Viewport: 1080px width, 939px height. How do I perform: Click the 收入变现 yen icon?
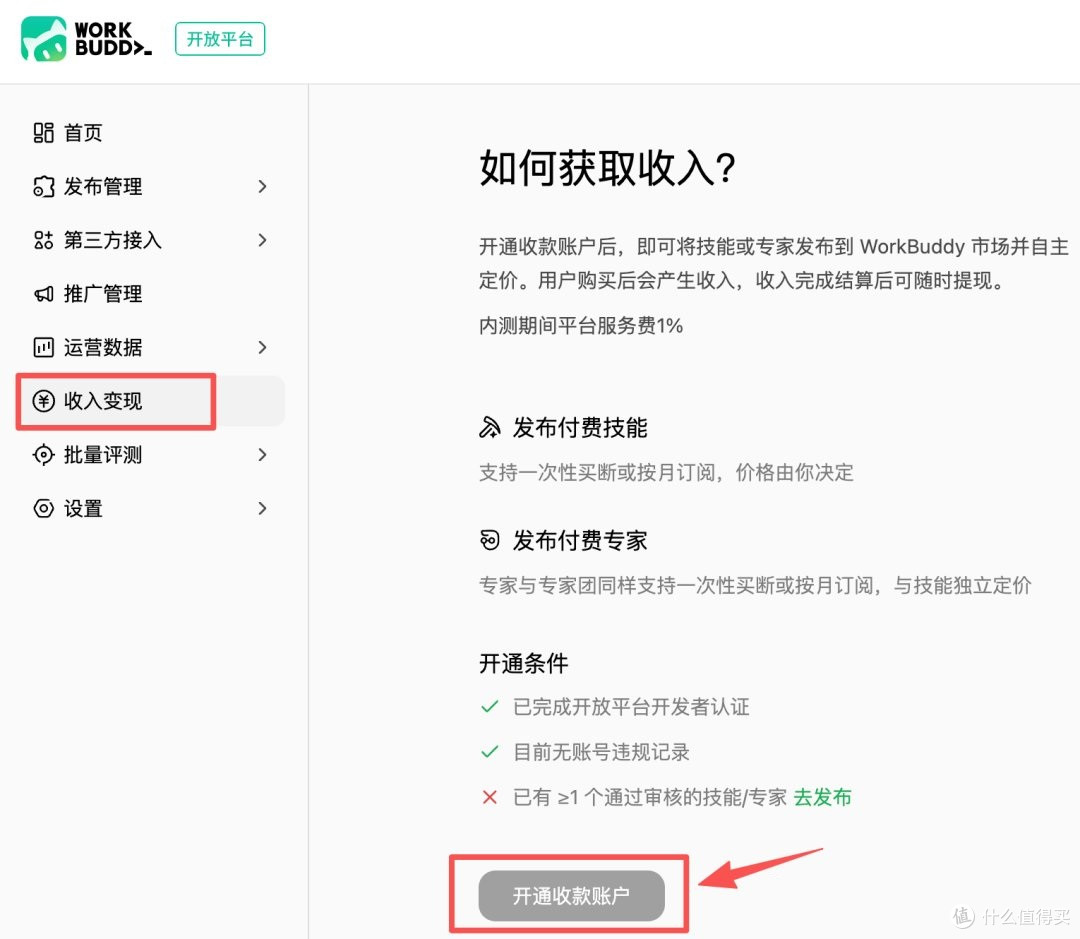[x=43, y=401]
